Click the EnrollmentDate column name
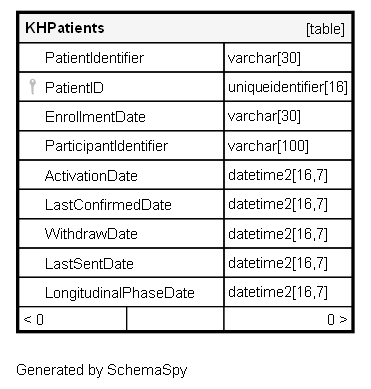The height and width of the screenshot is (389, 371). (95, 117)
